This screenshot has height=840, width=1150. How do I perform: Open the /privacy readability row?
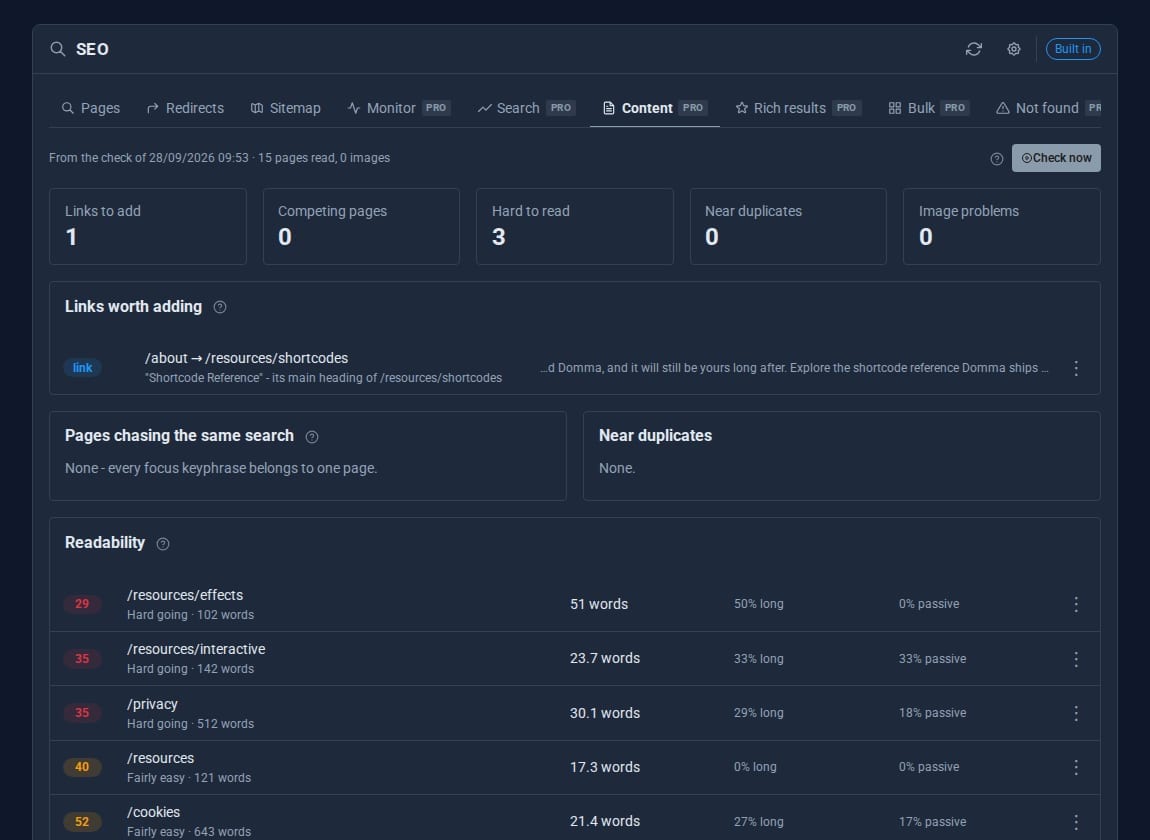[574, 713]
